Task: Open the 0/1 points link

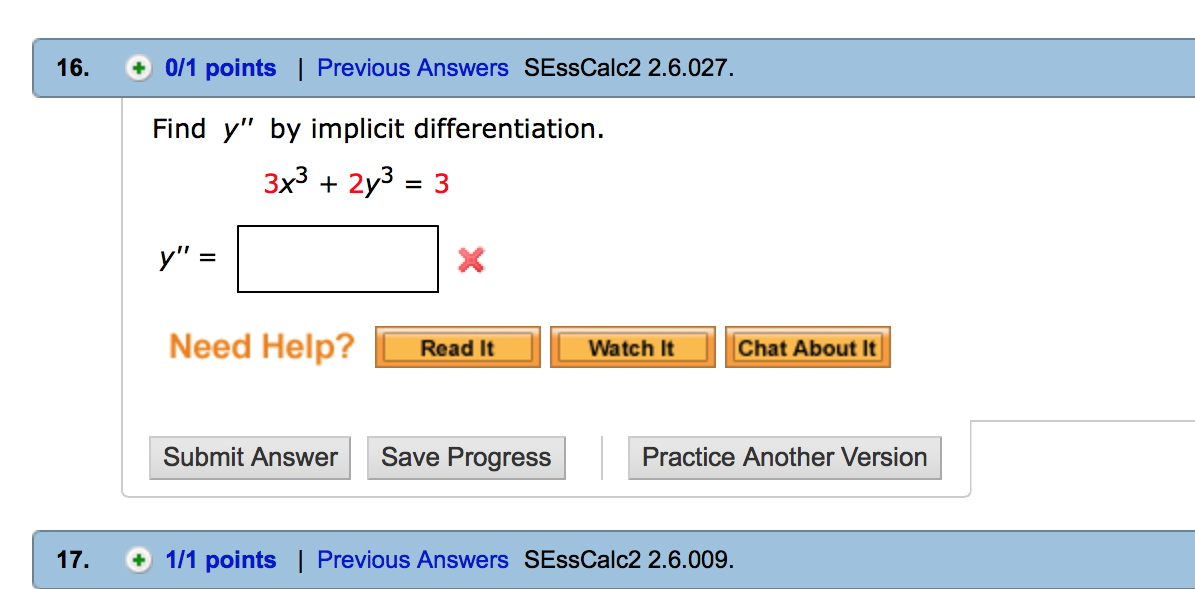Action: point(220,69)
